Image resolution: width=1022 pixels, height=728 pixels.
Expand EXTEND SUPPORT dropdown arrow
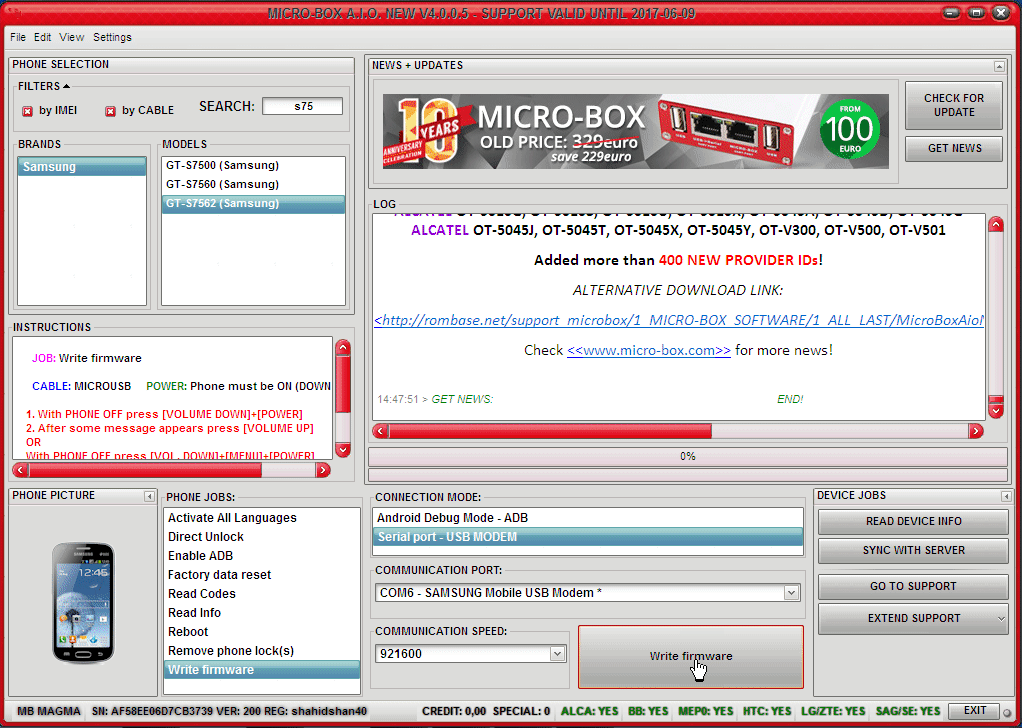1002,619
